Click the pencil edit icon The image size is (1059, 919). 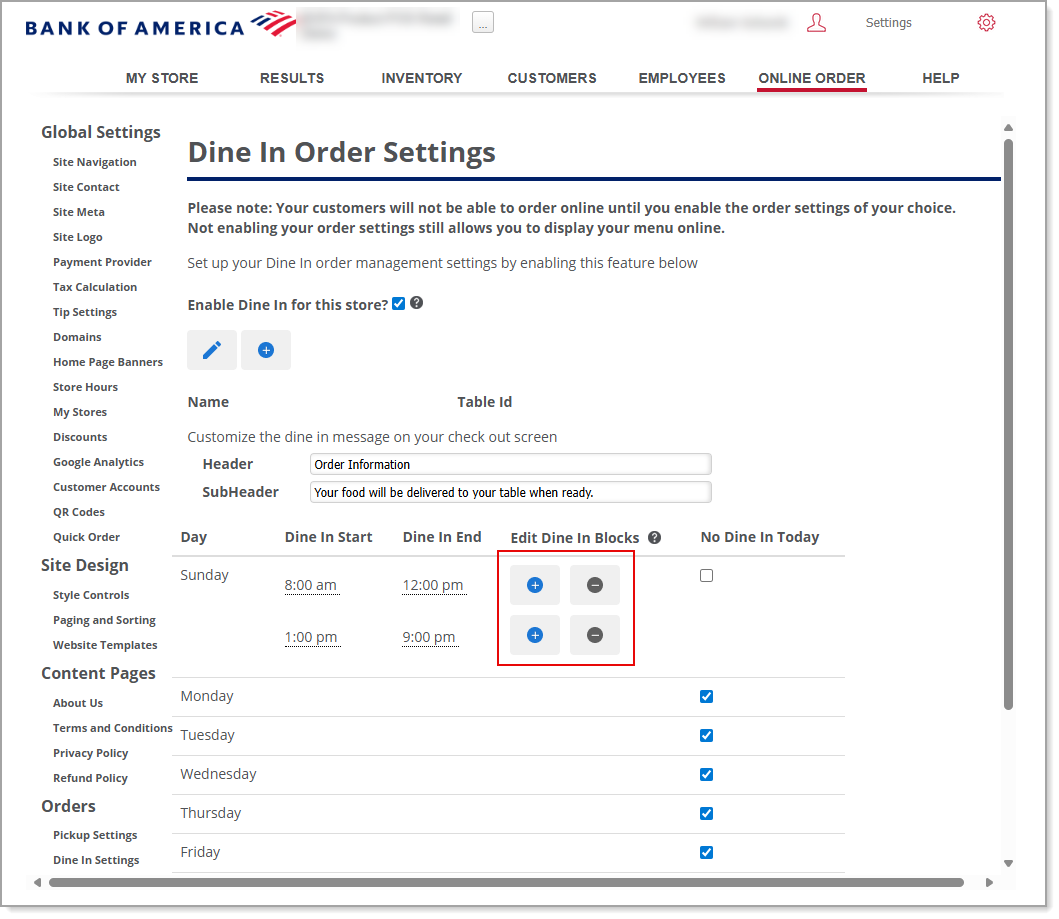point(211,350)
